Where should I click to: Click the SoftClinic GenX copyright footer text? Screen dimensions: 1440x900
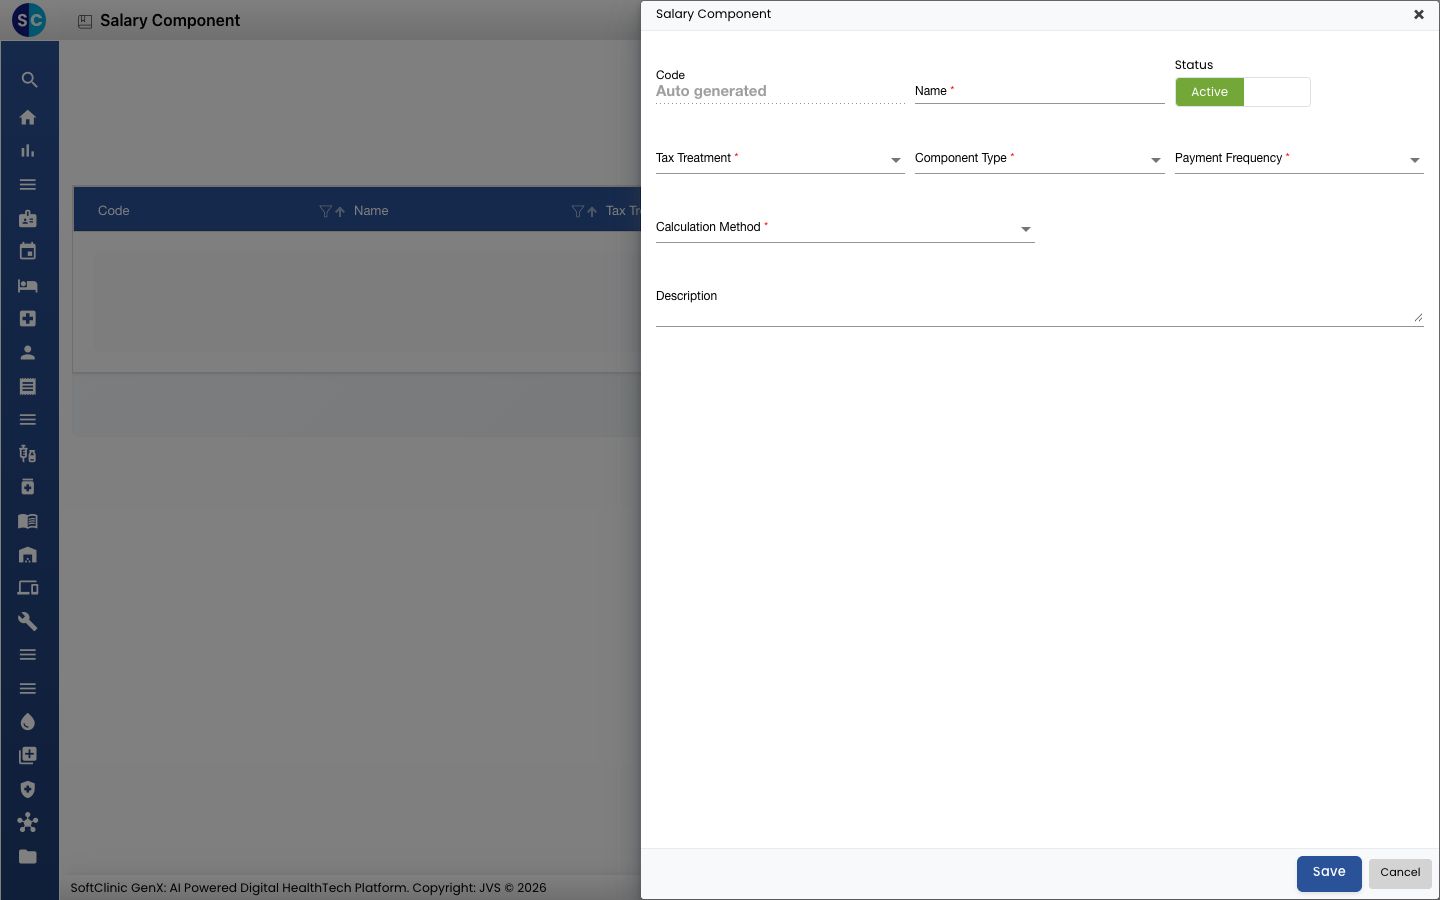click(308, 888)
